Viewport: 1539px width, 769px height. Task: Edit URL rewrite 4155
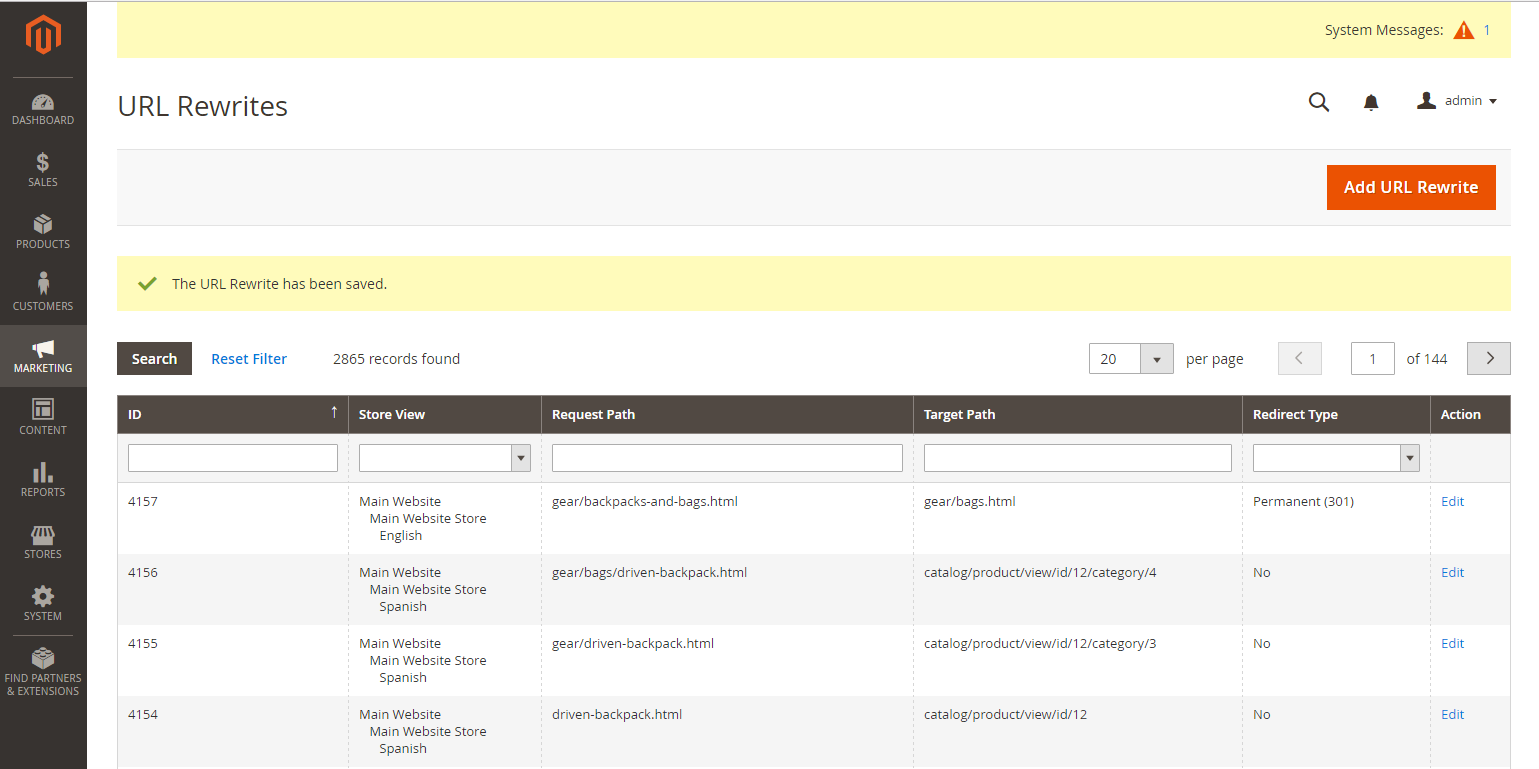pyautogui.click(x=1452, y=643)
